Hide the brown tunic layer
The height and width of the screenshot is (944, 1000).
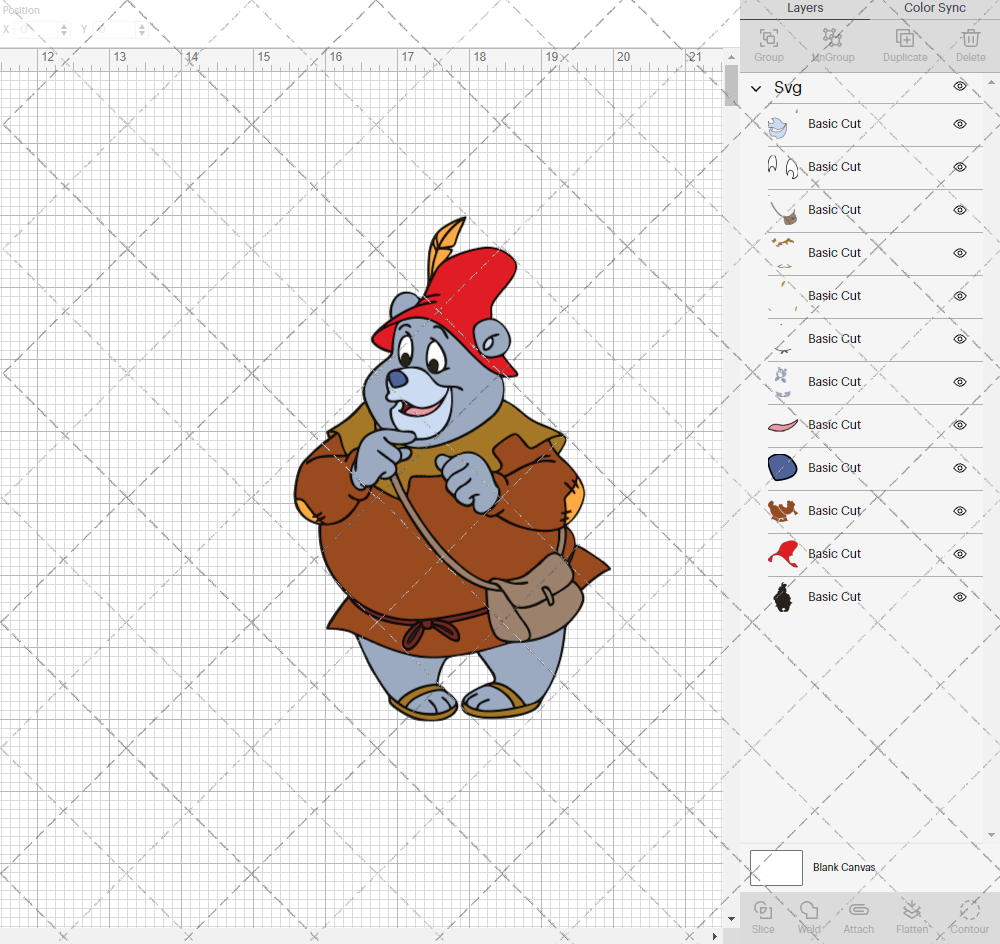click(960, 511)
